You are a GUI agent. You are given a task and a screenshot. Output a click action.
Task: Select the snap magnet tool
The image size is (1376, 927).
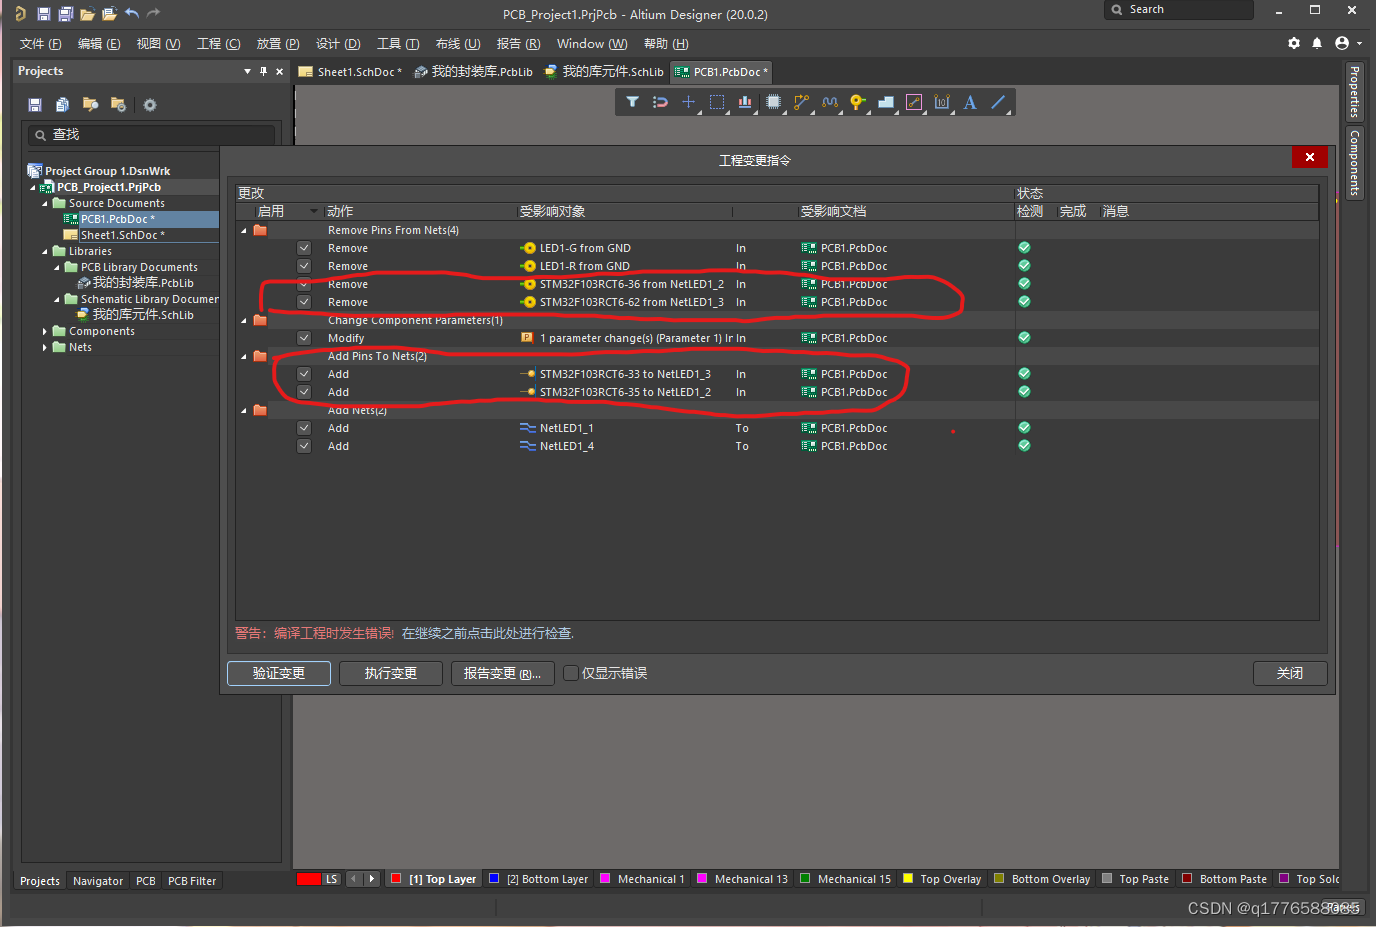click(660, 102)
